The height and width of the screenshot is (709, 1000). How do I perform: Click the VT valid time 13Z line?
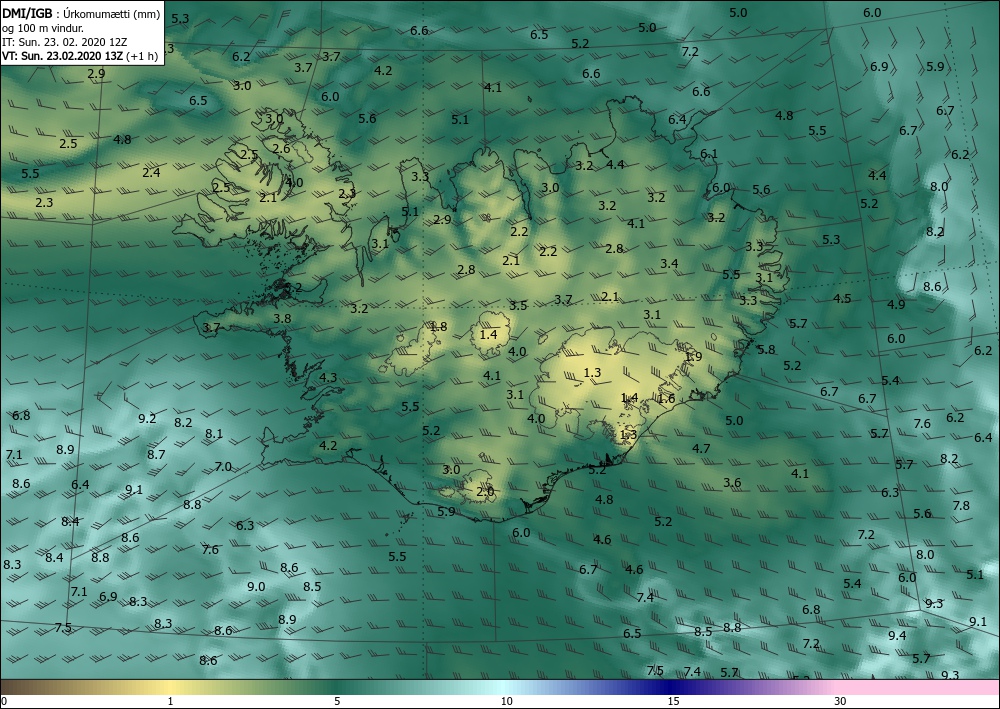(64, 55)
